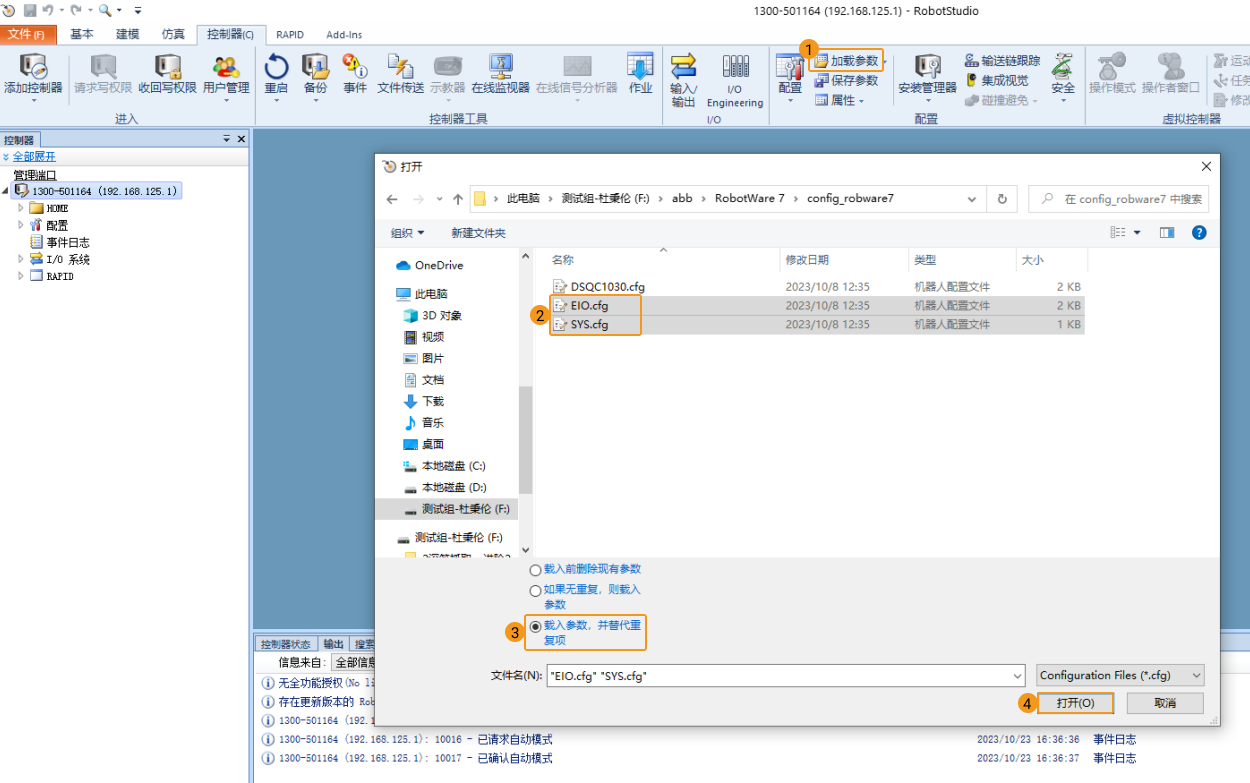The height and width of the screenshot is (783, 1250).
Task: Click the 输入/输出 (Inputs/Outputs) icon
Action: point(684,75)
